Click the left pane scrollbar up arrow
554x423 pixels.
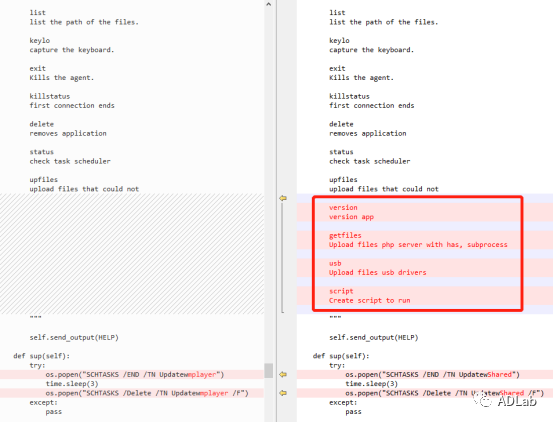click(269, 4)
